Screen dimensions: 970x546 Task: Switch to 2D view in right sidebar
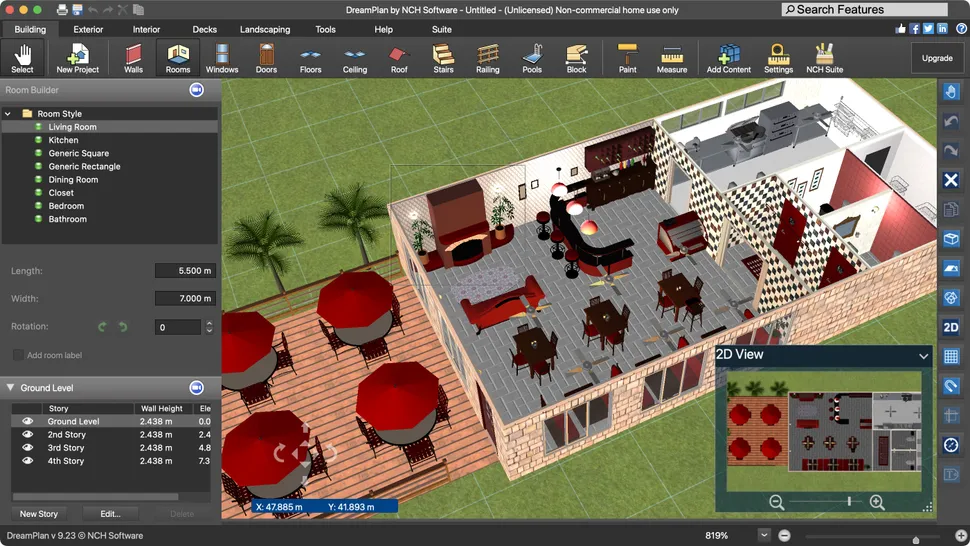tap(951, 327)
